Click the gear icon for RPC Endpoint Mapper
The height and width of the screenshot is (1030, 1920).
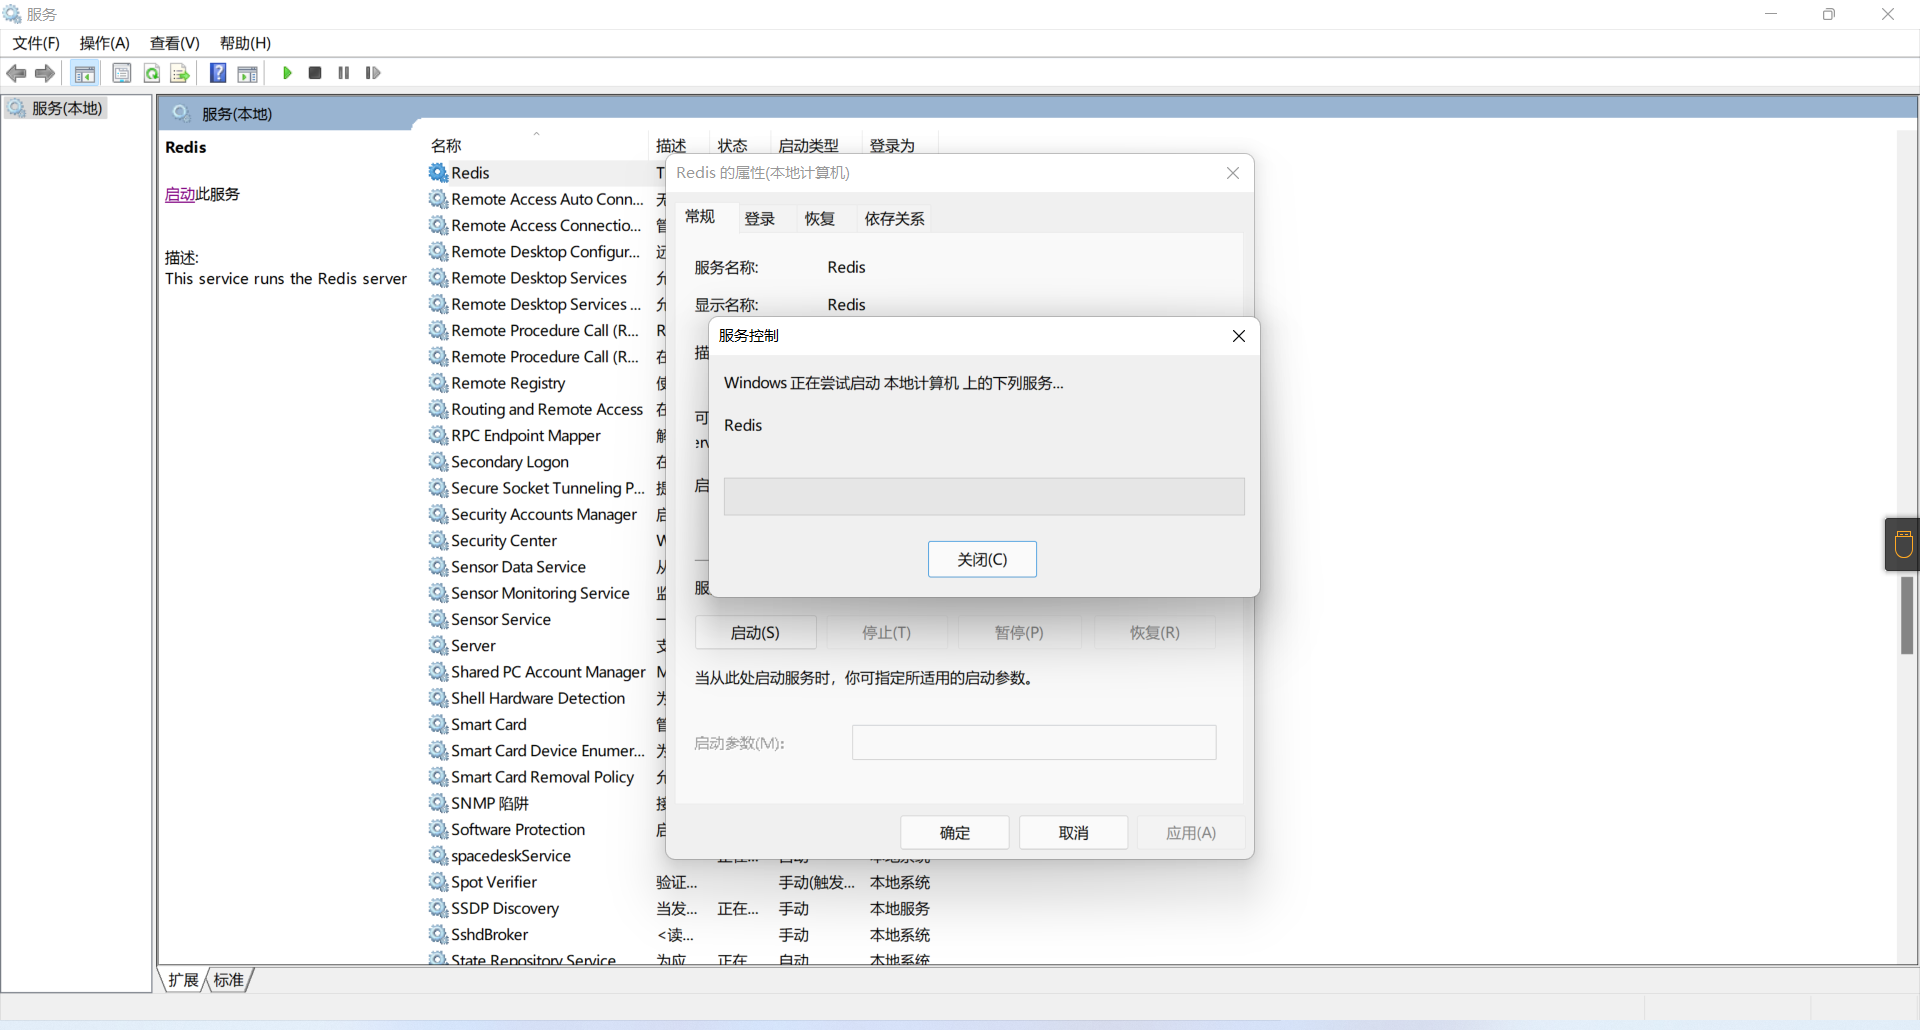point(438,436)
